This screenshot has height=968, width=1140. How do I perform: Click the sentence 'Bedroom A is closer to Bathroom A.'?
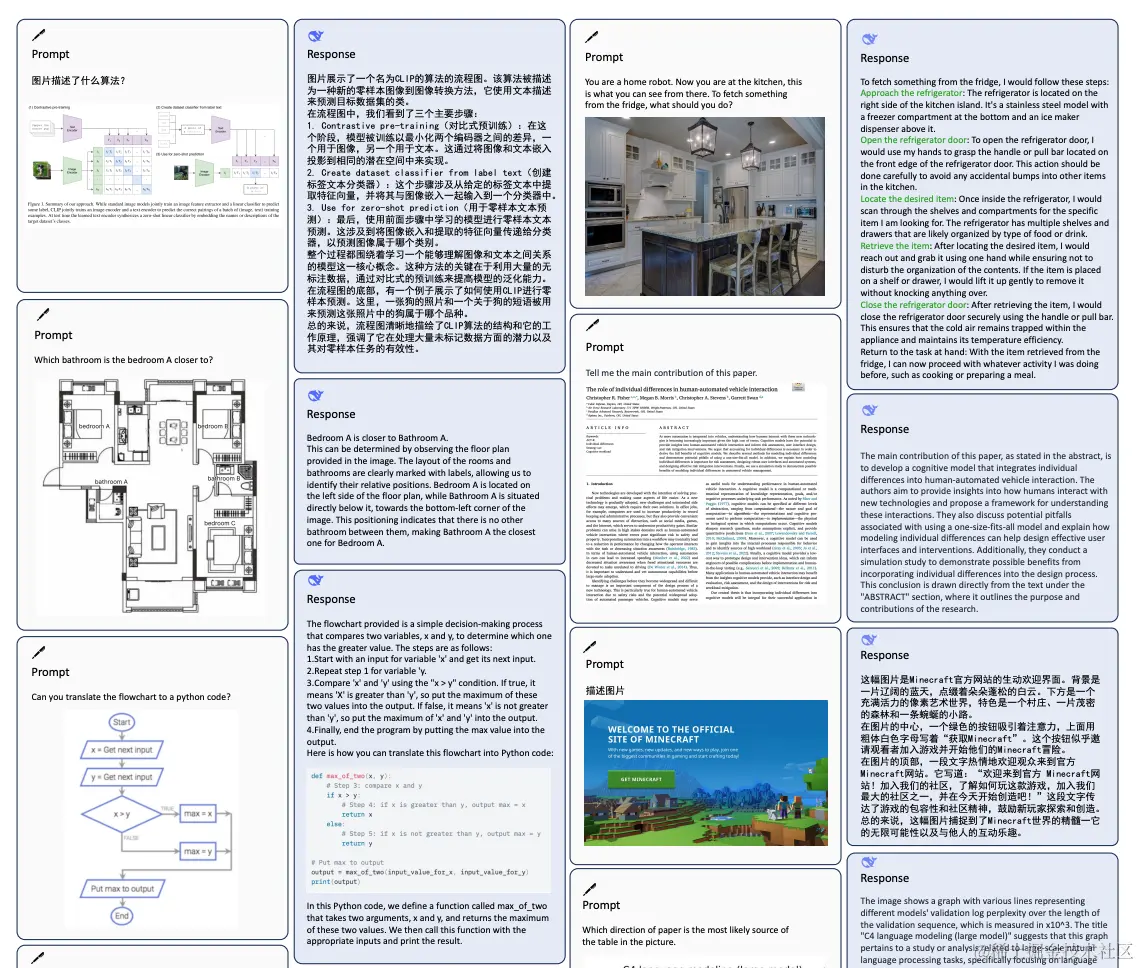coord(377,438)
